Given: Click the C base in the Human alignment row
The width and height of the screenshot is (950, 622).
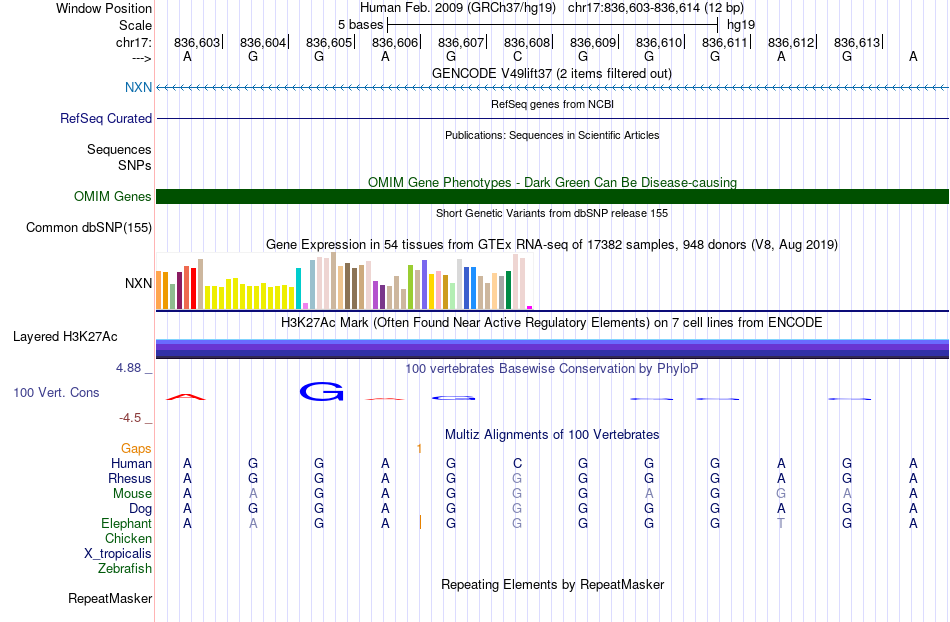Looking at the screenshot, I should (x=517, y=463).
